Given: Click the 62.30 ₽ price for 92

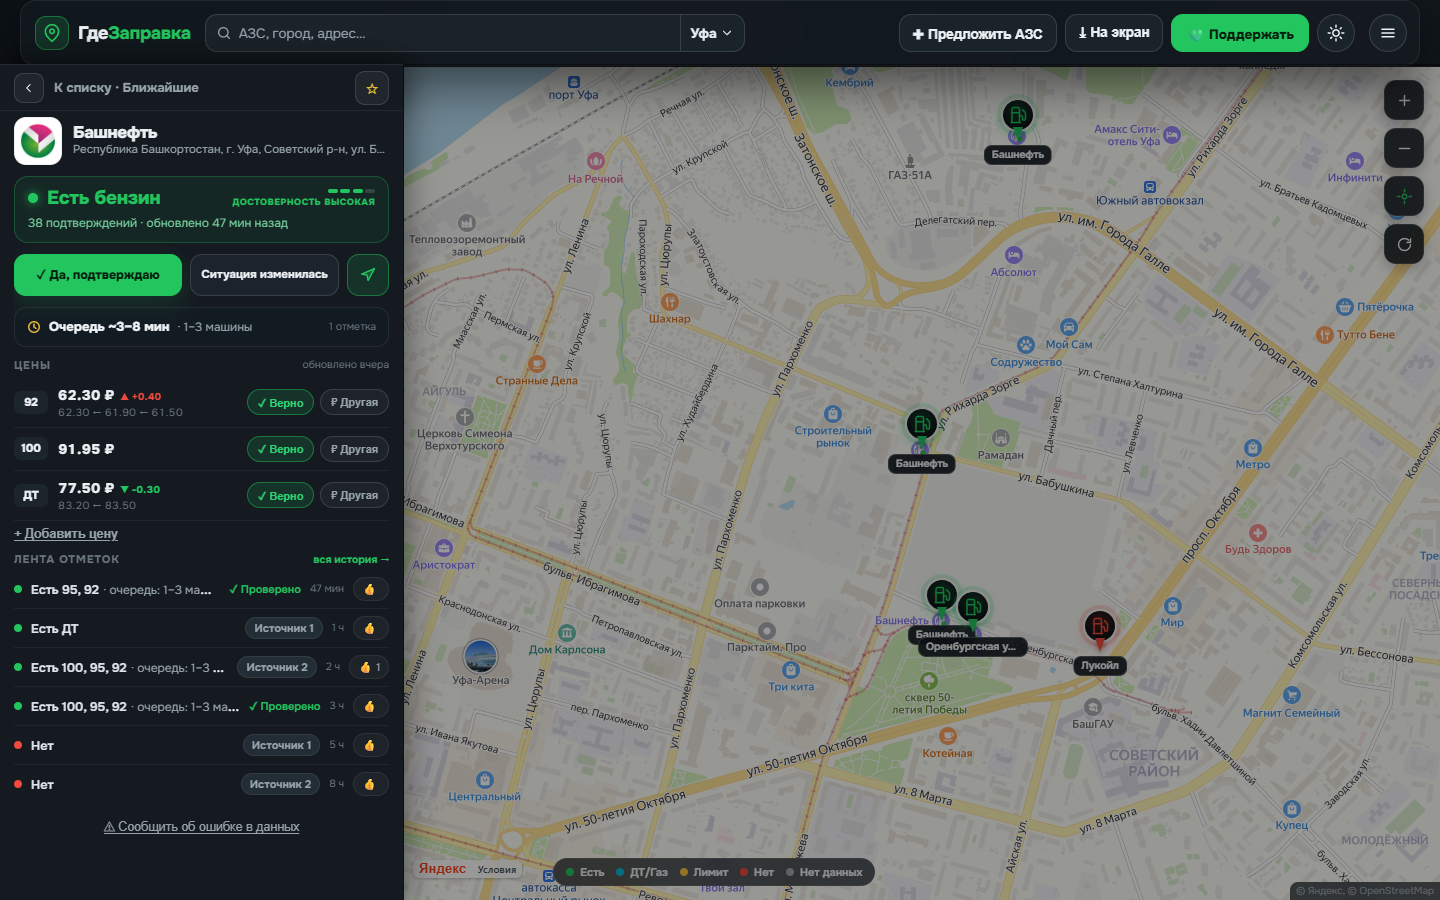Looking at the screenshot, I should [x=86, y=395].
